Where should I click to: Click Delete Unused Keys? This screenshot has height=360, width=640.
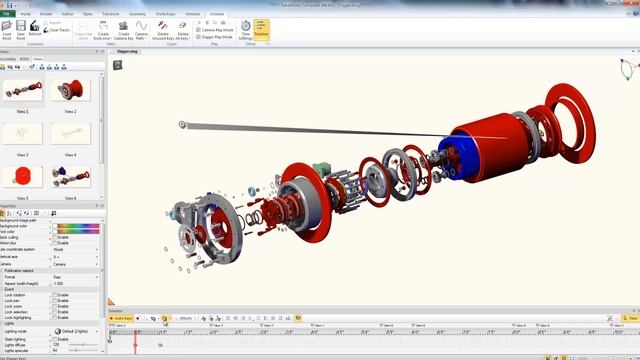[x=163, y=30]
